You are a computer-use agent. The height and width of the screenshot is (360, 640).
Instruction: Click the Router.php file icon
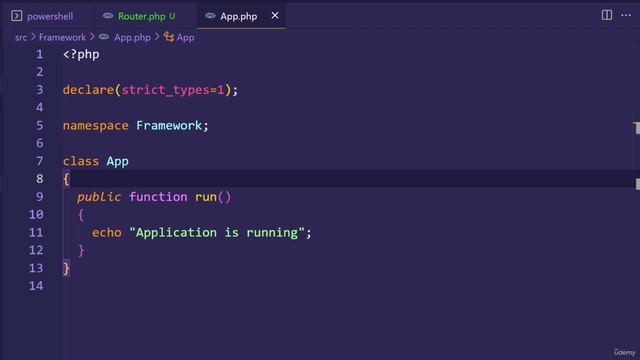coord(108,16)
